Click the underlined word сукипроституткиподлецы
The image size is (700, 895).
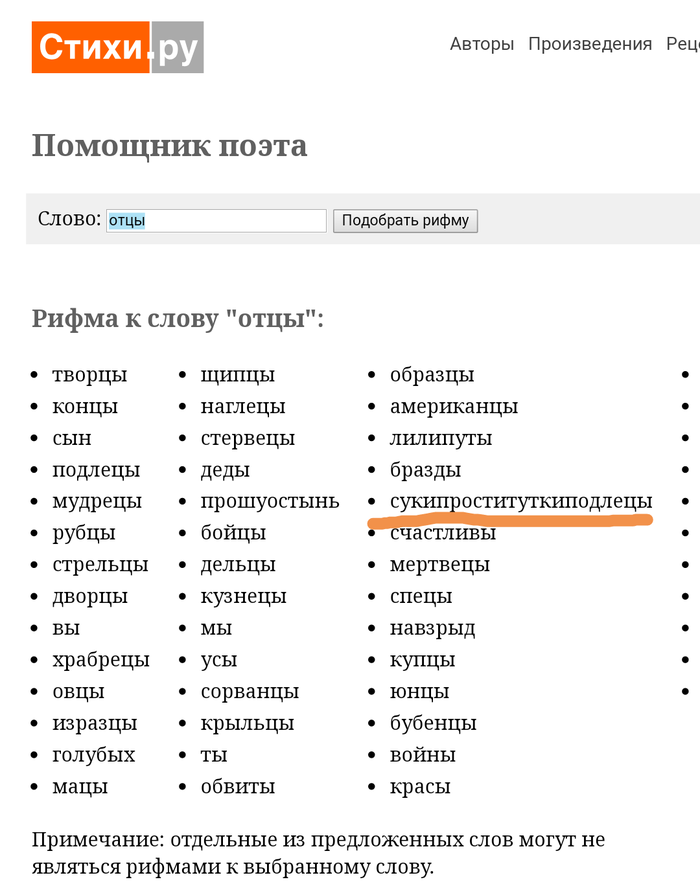tap(521, 501)
